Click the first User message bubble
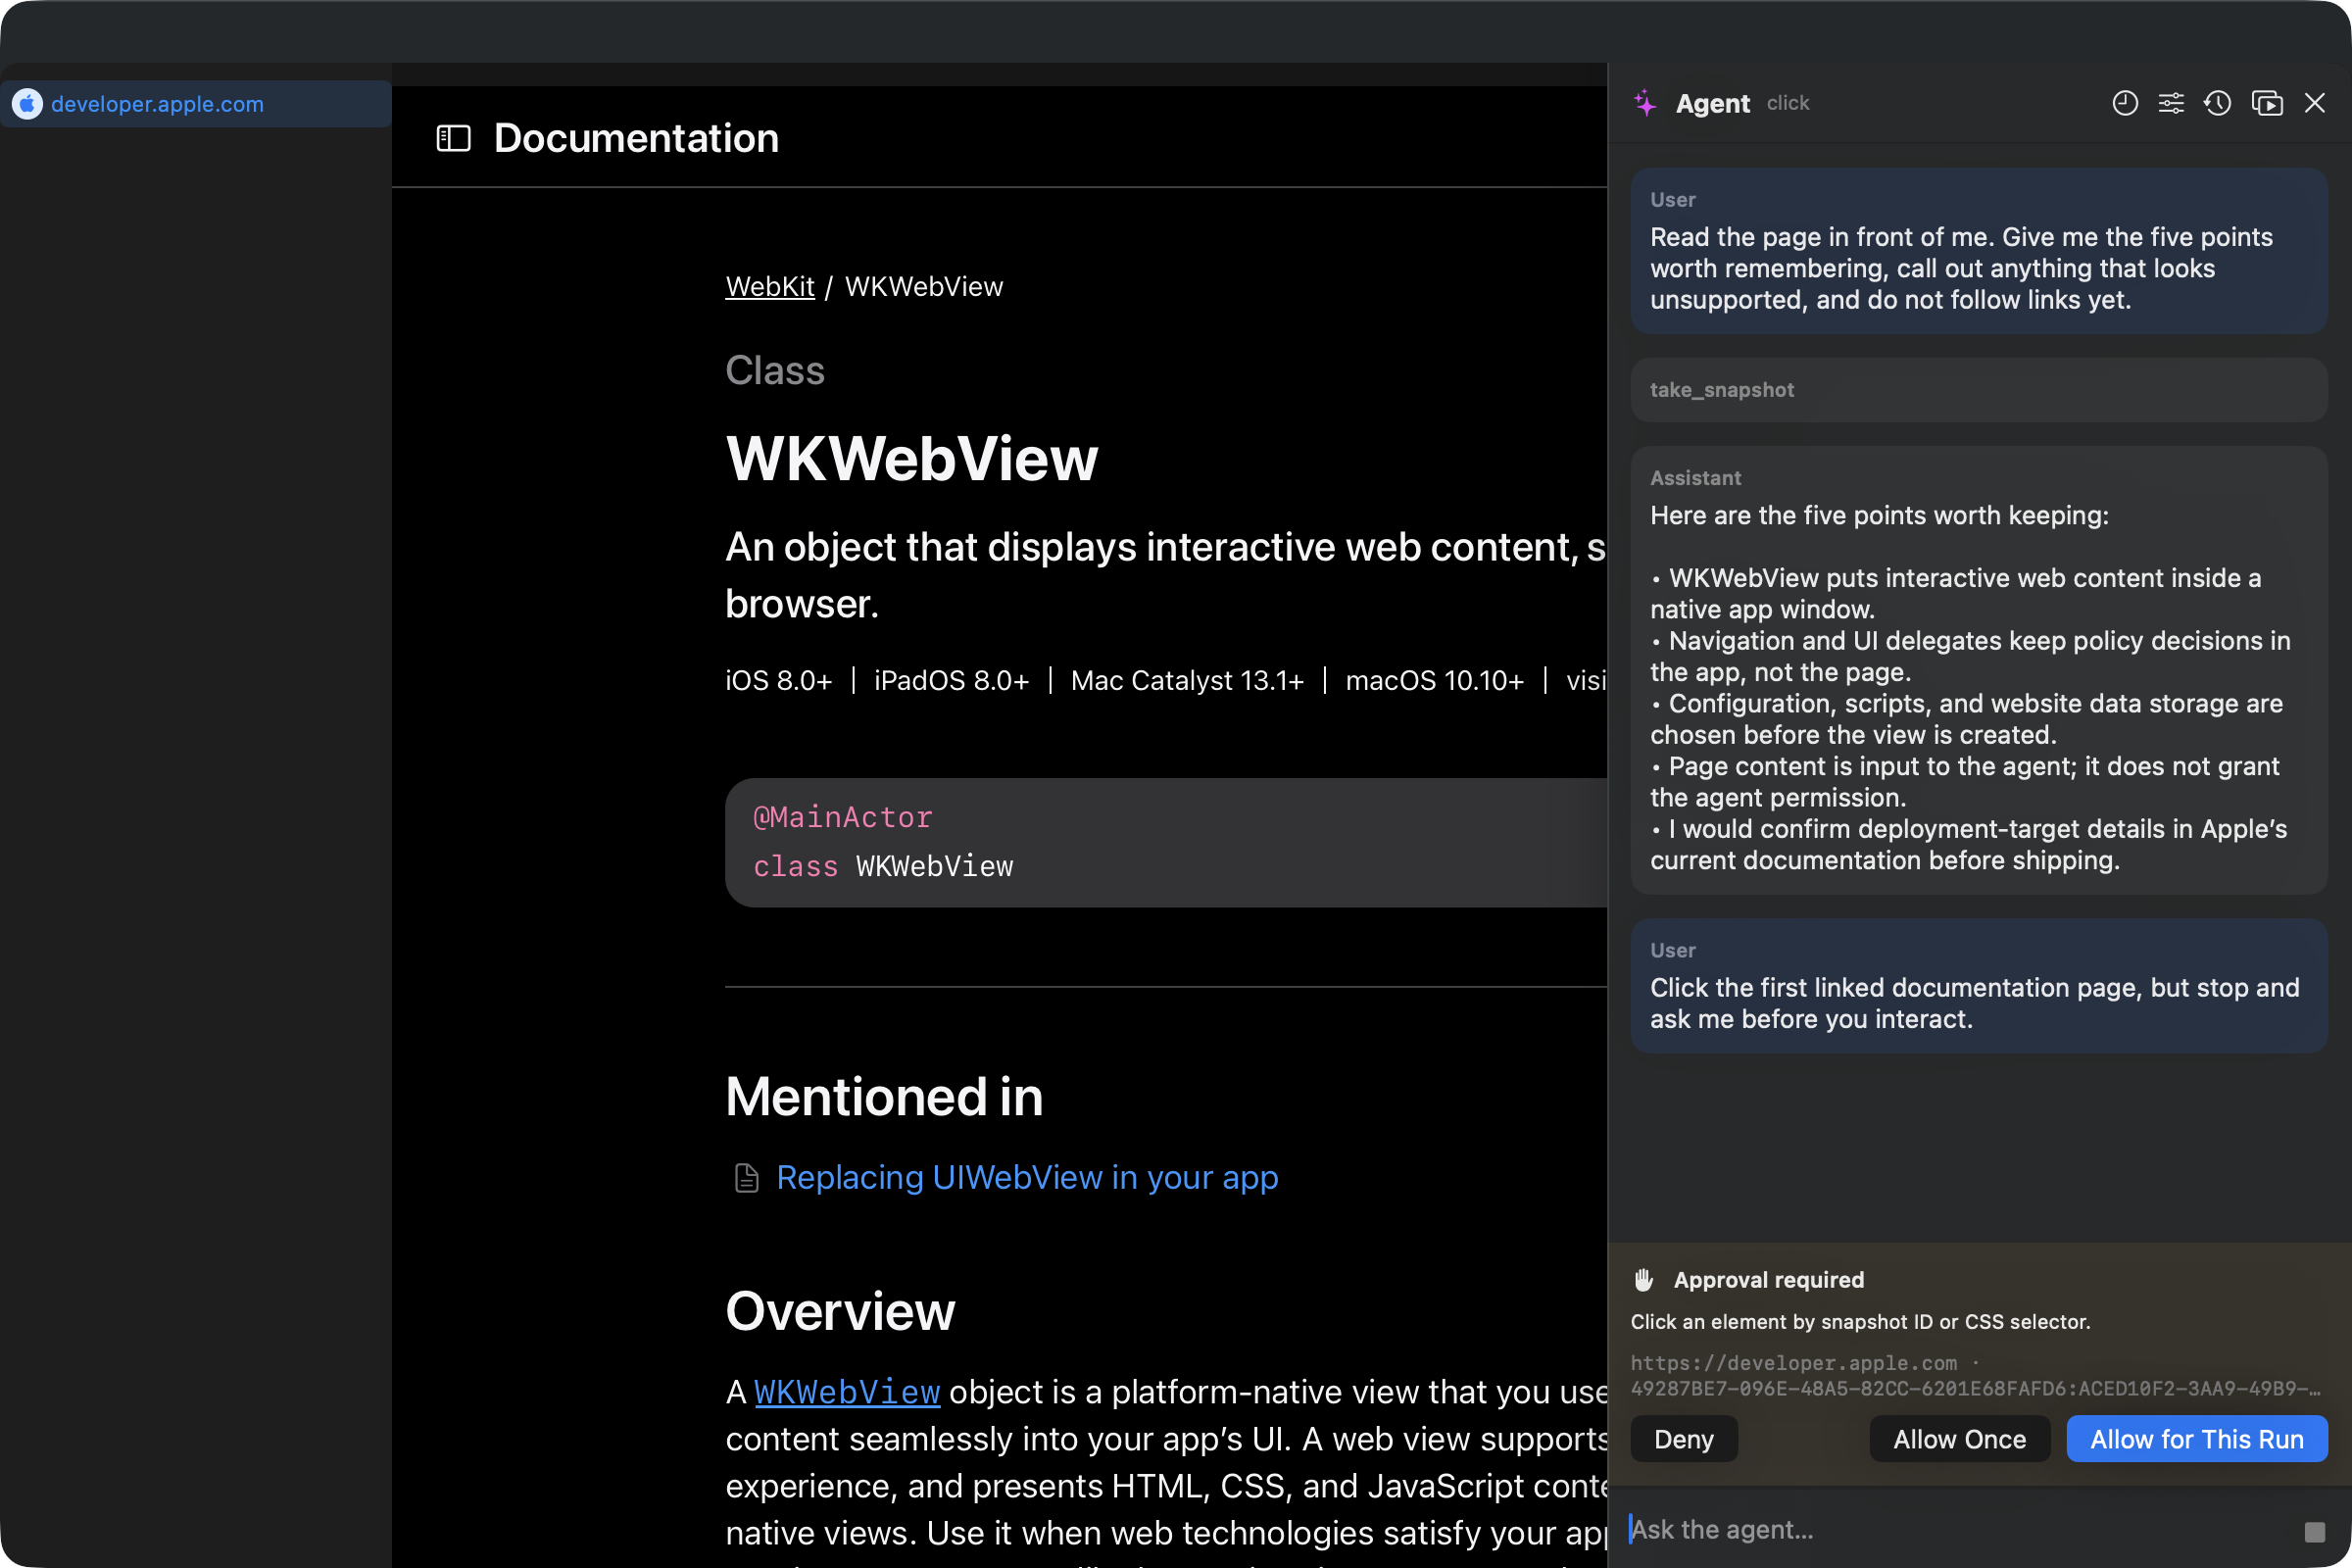The width and height of the screenshot is (2352, 1568). [1979, 251]
